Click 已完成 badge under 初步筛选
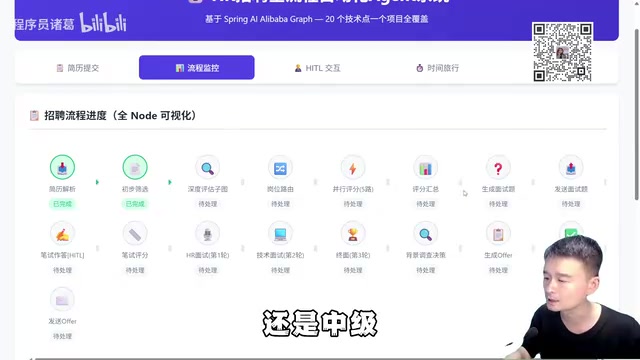 click(x=135, y=204)
